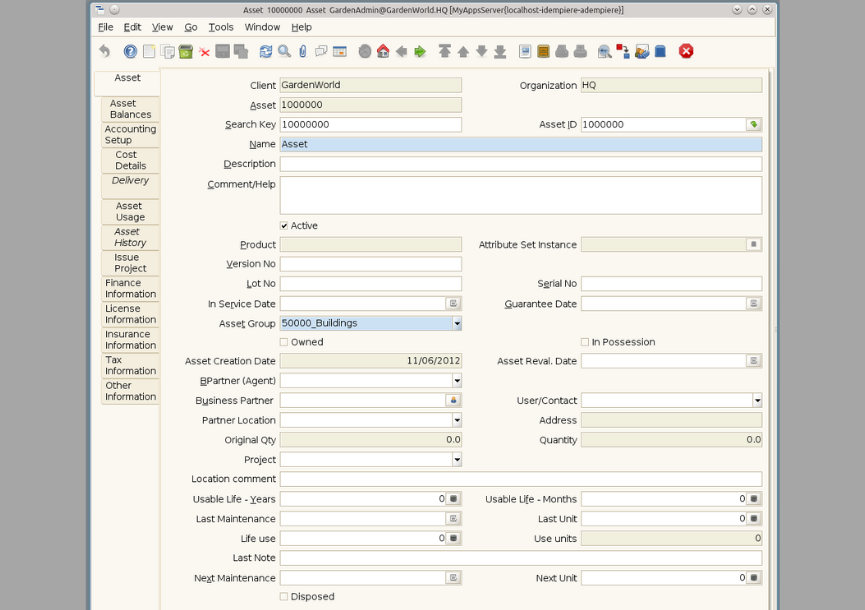
Task: Click the History records round icon
Action: pos(365,51)
